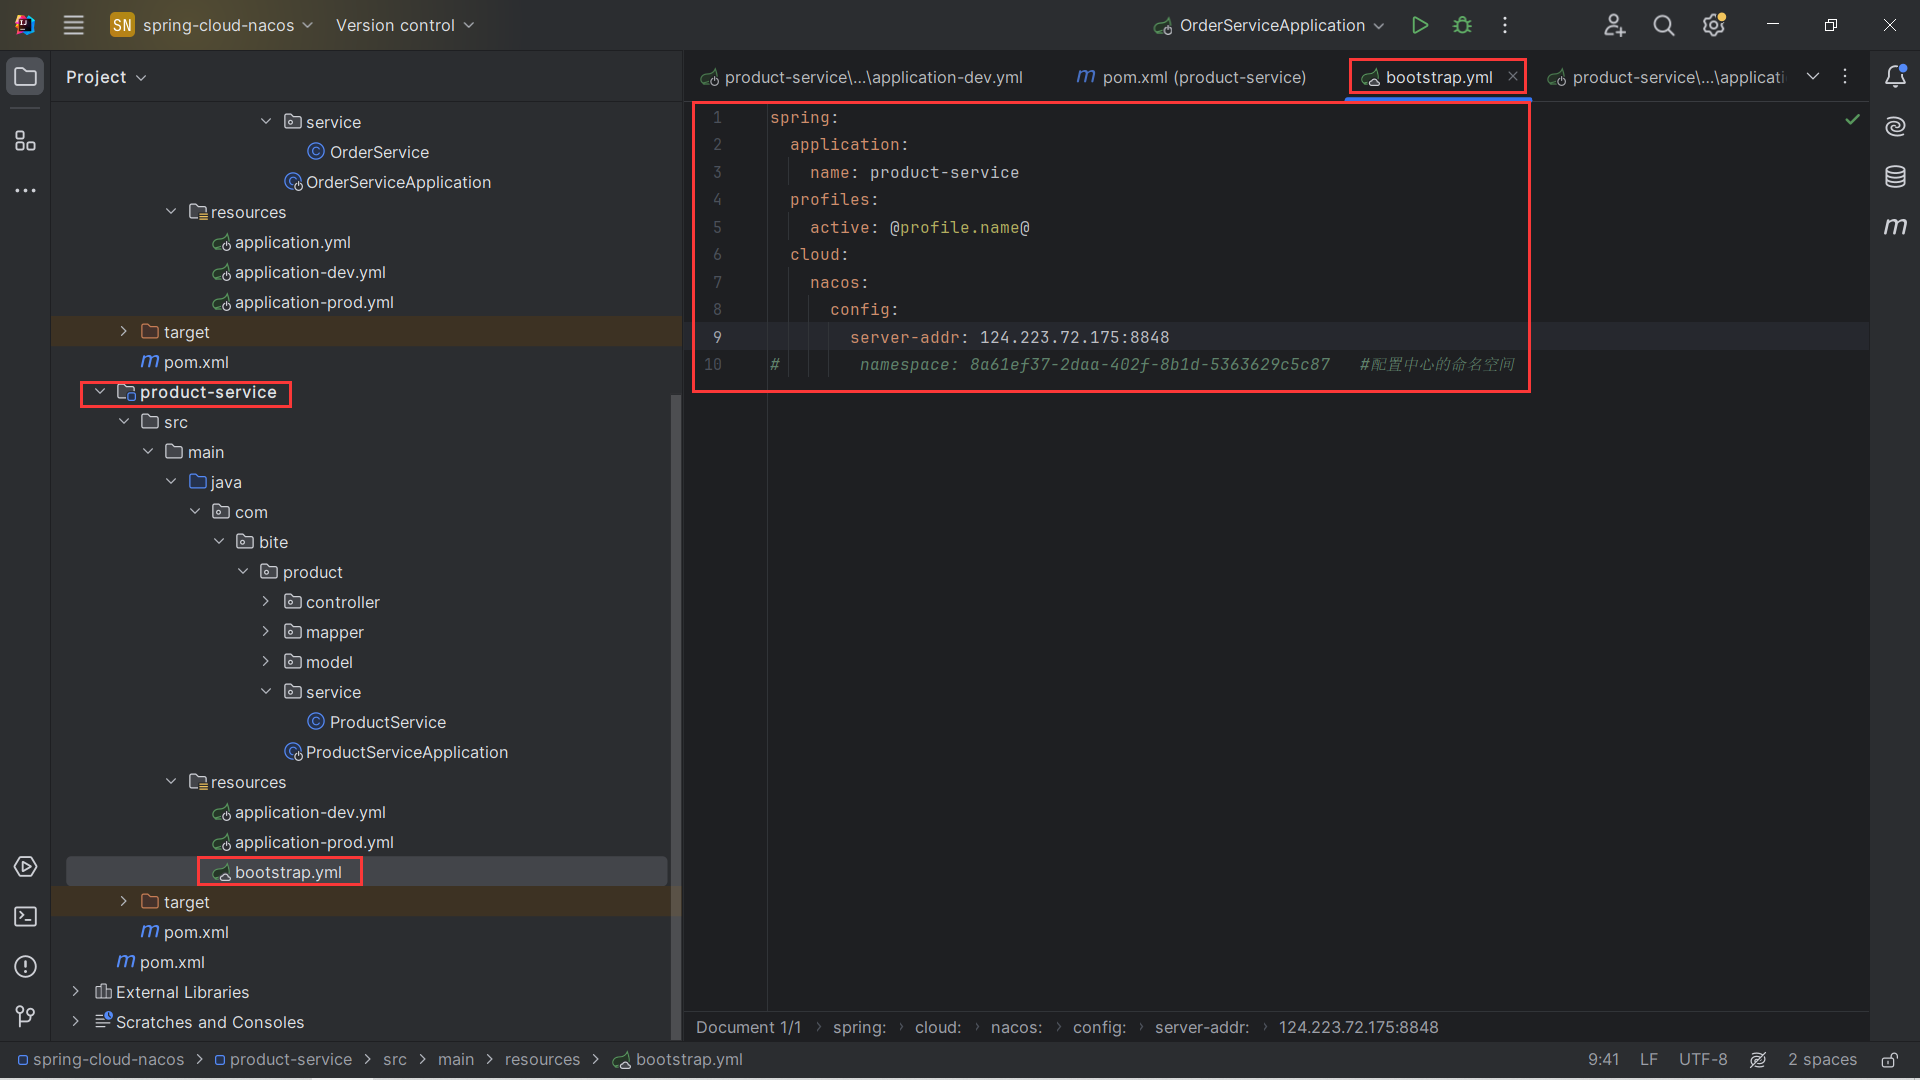
Task: Click on server-addr line in editor
Action: (x=1009, y=337)
